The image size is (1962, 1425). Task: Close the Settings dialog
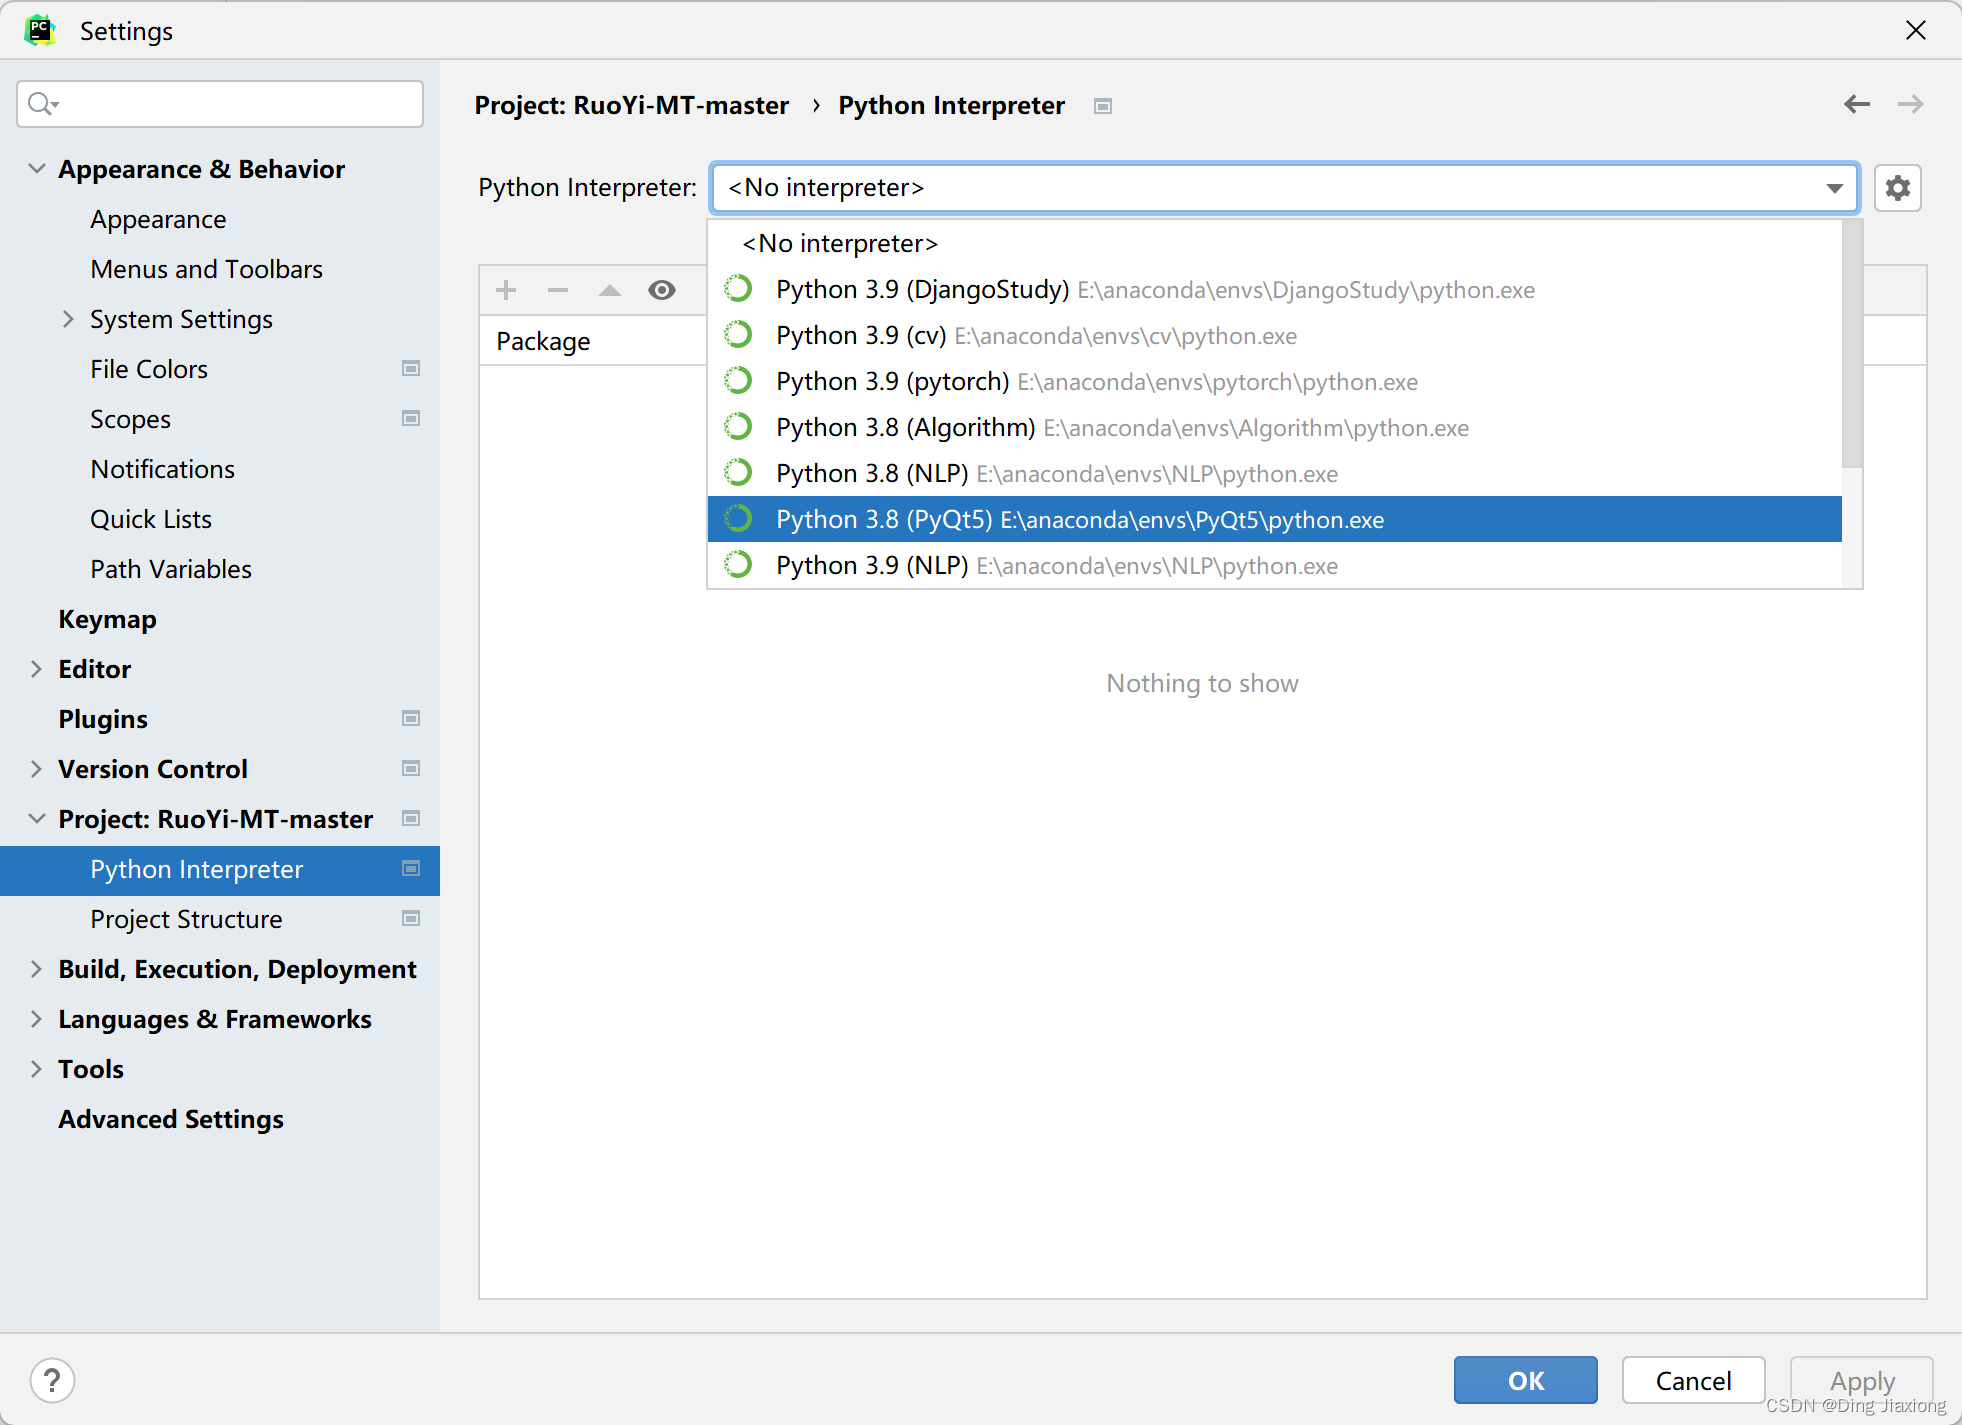[x=1915, y=30]
